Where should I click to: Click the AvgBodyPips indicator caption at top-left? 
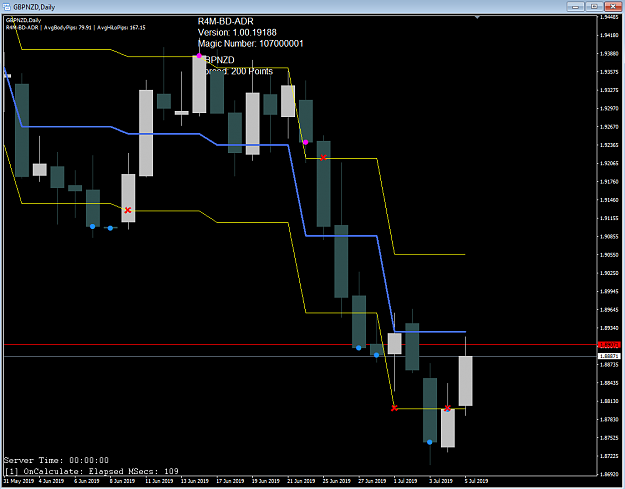pyautogui.click(x=75, y=27)
